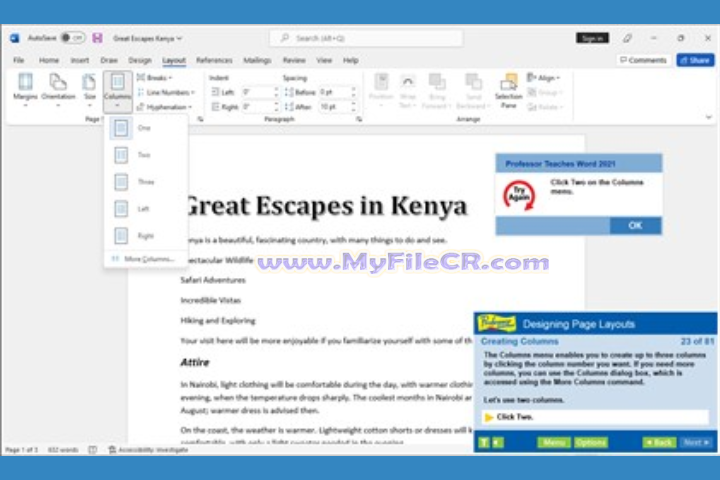
Task: Open the Breaks dropdown
Action: 155,78
